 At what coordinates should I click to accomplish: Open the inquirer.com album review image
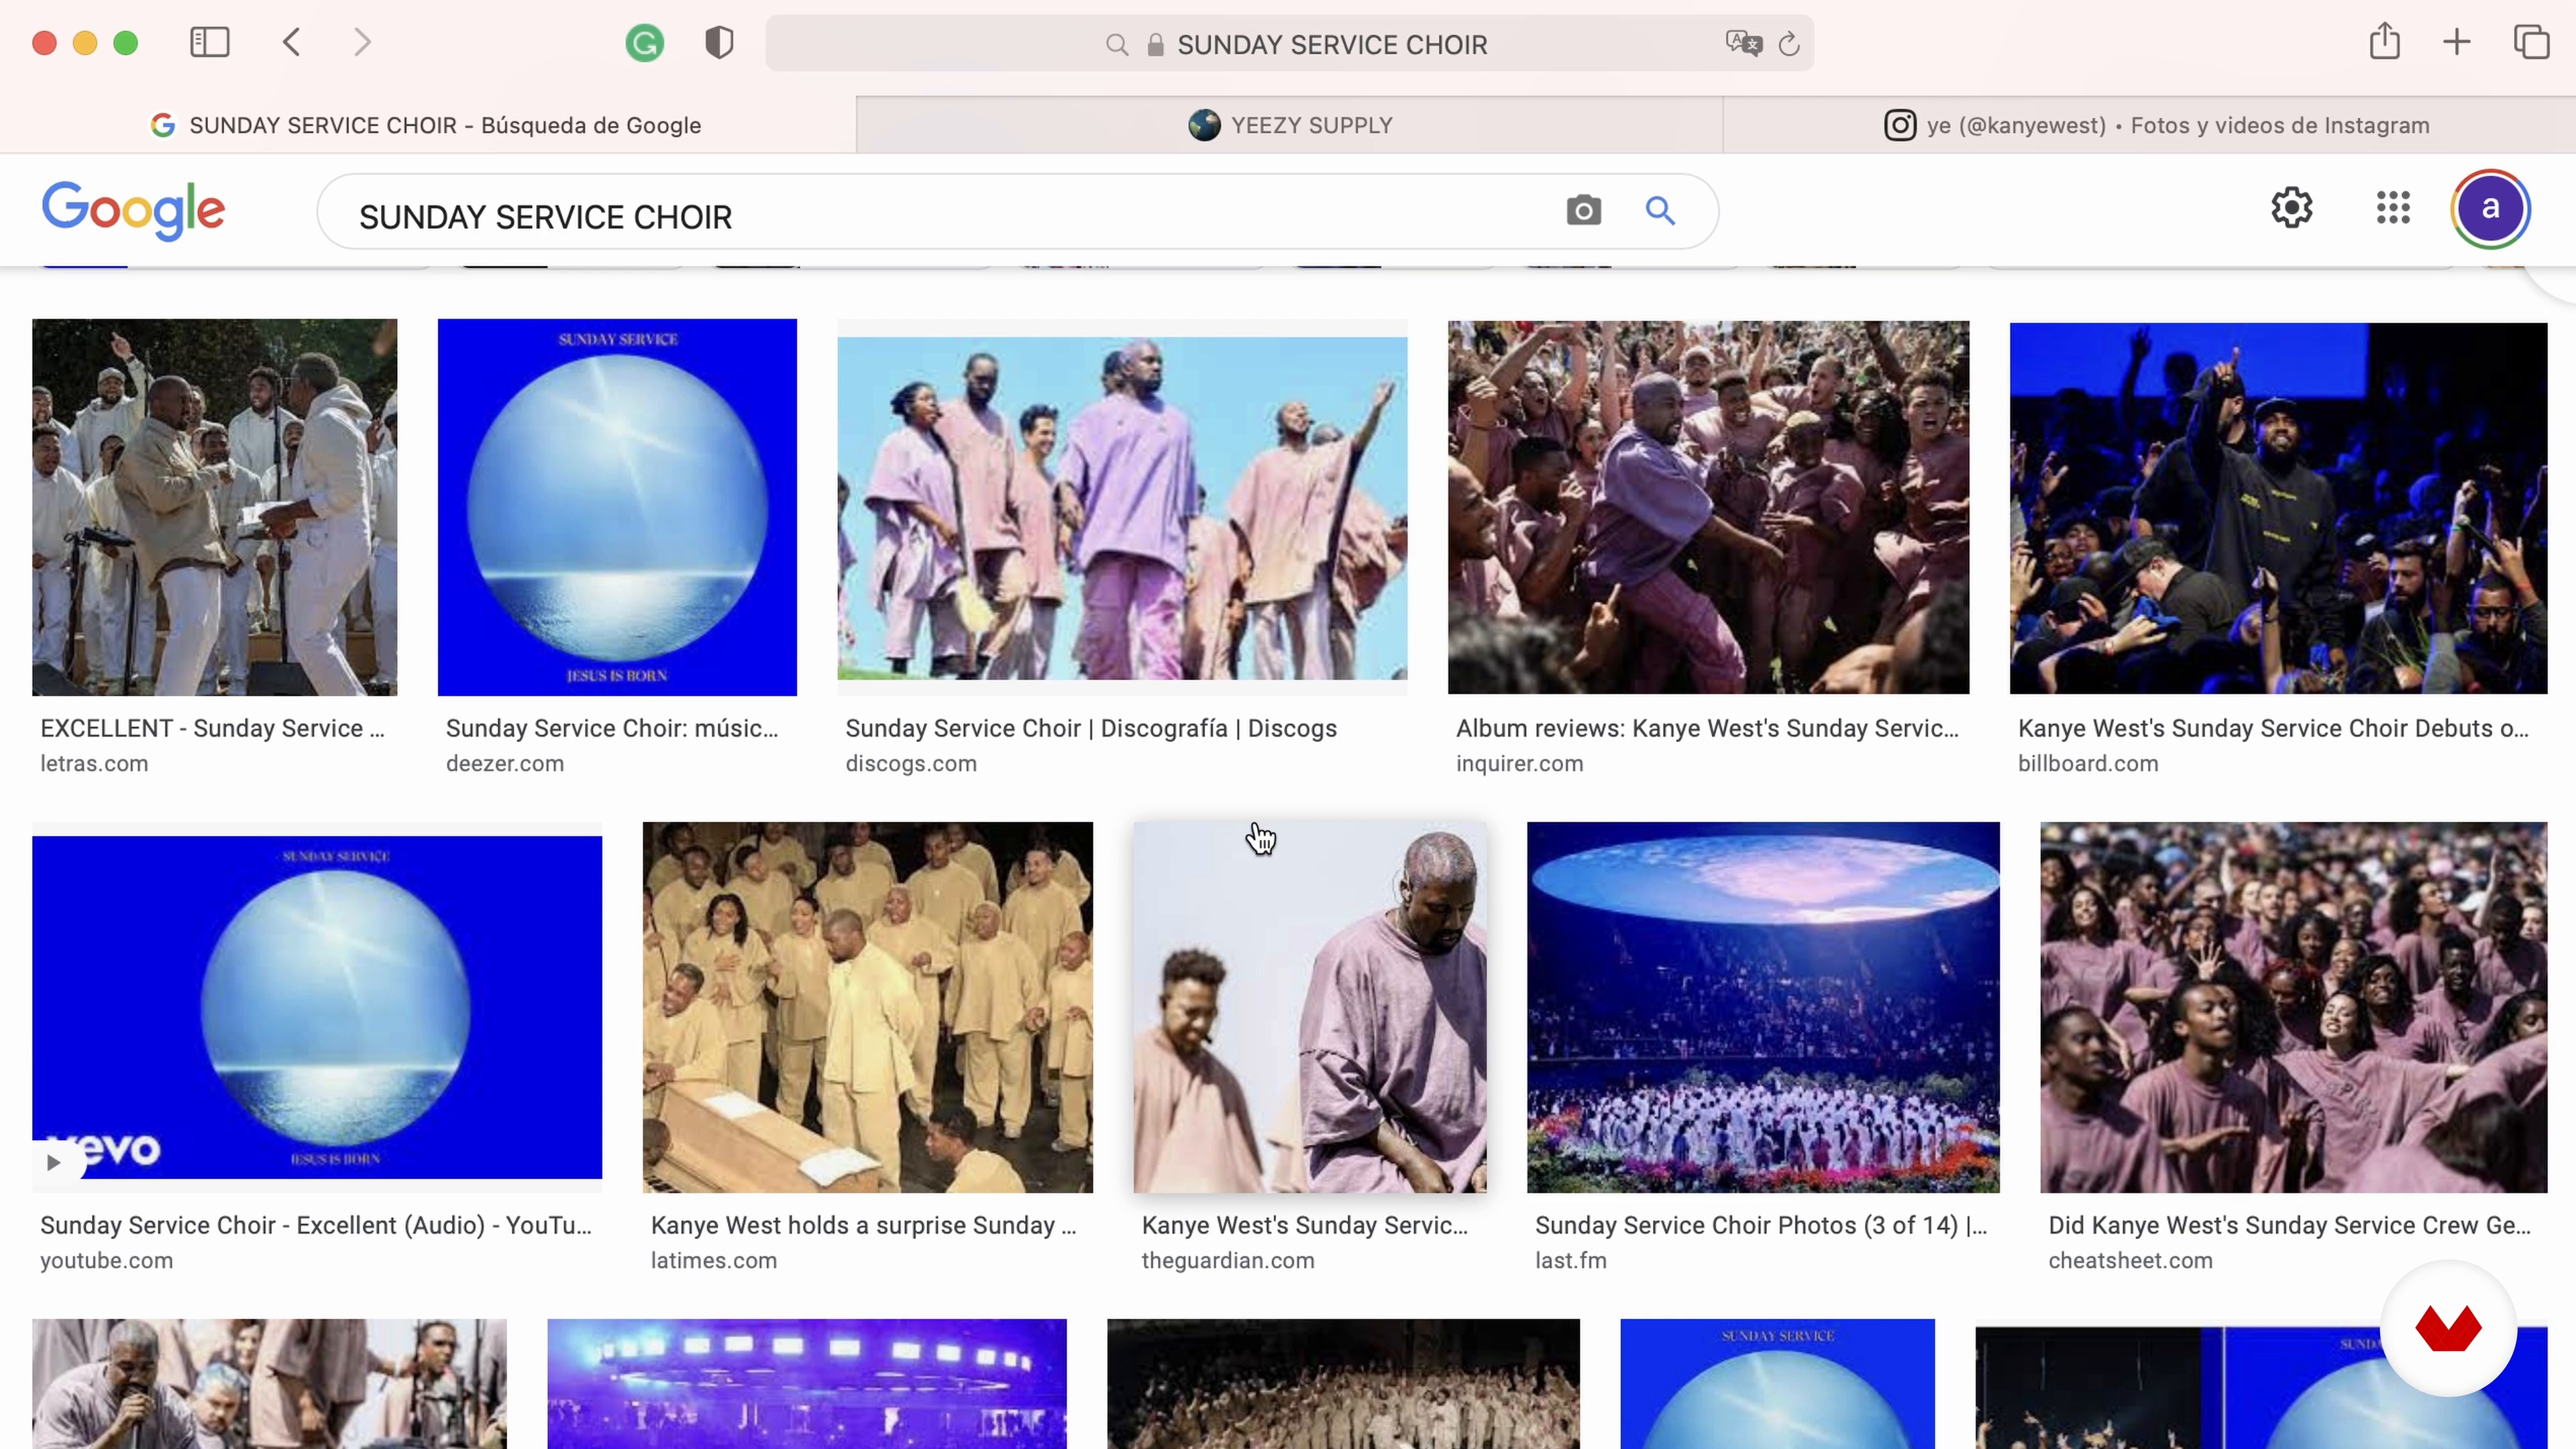(1708, 507)
